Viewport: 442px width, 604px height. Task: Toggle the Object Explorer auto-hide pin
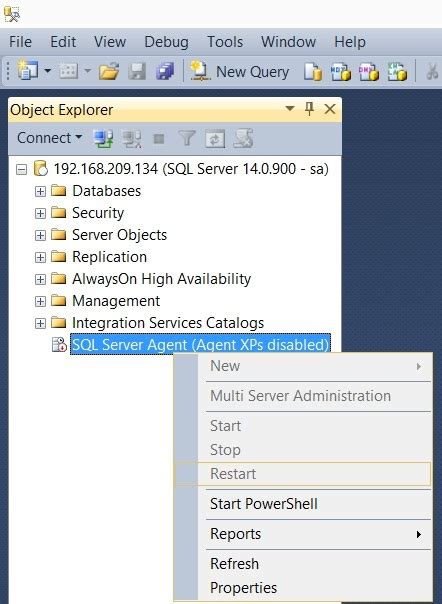(x=309, y=109)
